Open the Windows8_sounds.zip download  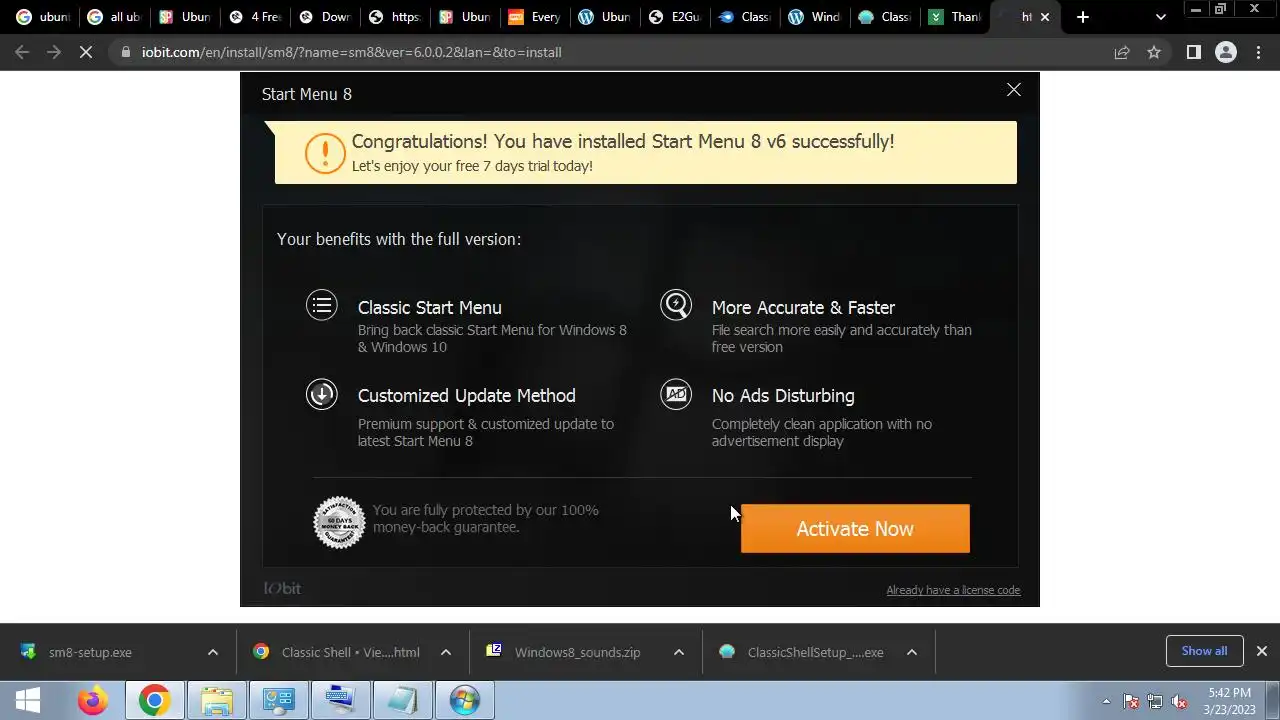pyautogui.click(x=577, y=652)
